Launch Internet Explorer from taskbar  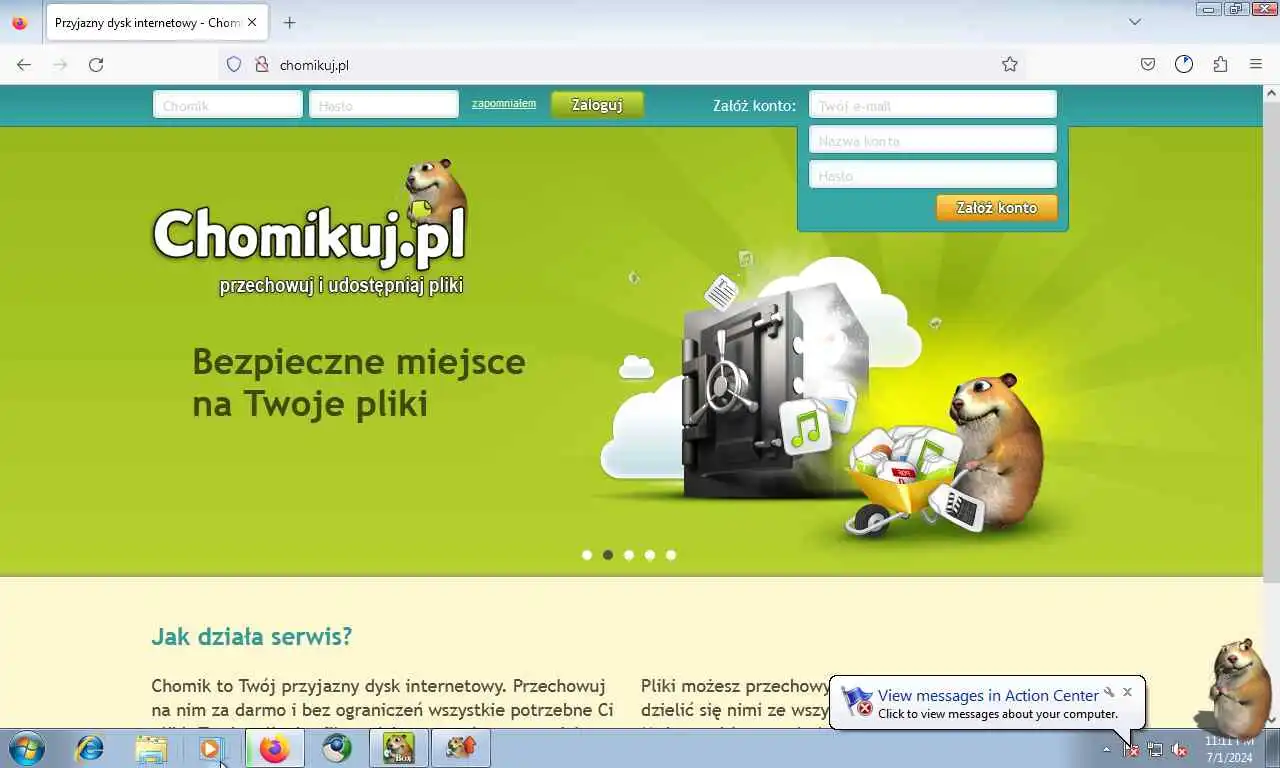pos(90,748)
